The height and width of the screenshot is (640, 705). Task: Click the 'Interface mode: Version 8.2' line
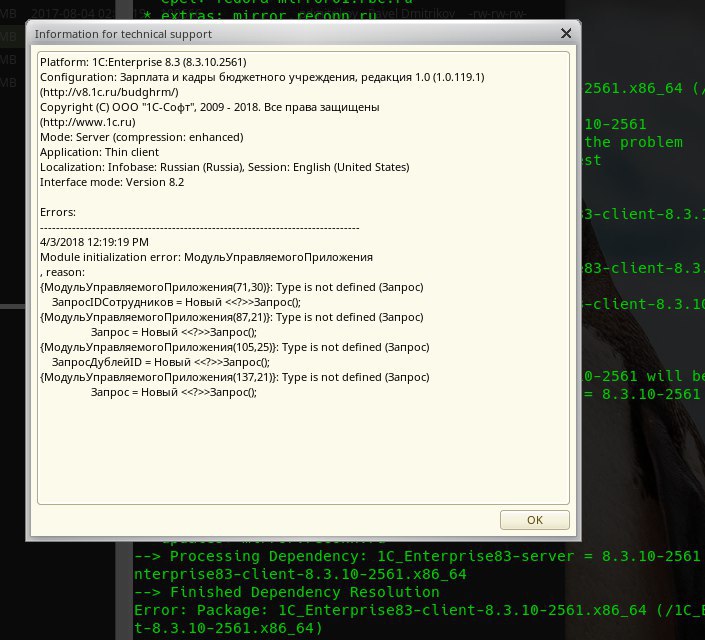112,182
